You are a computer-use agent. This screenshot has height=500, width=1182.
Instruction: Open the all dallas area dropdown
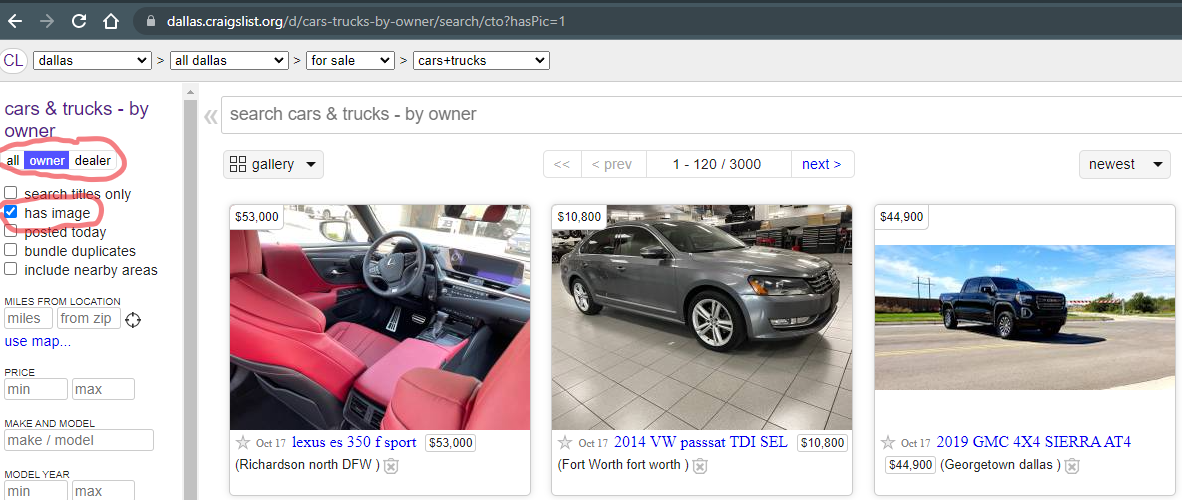click(229, 60)
